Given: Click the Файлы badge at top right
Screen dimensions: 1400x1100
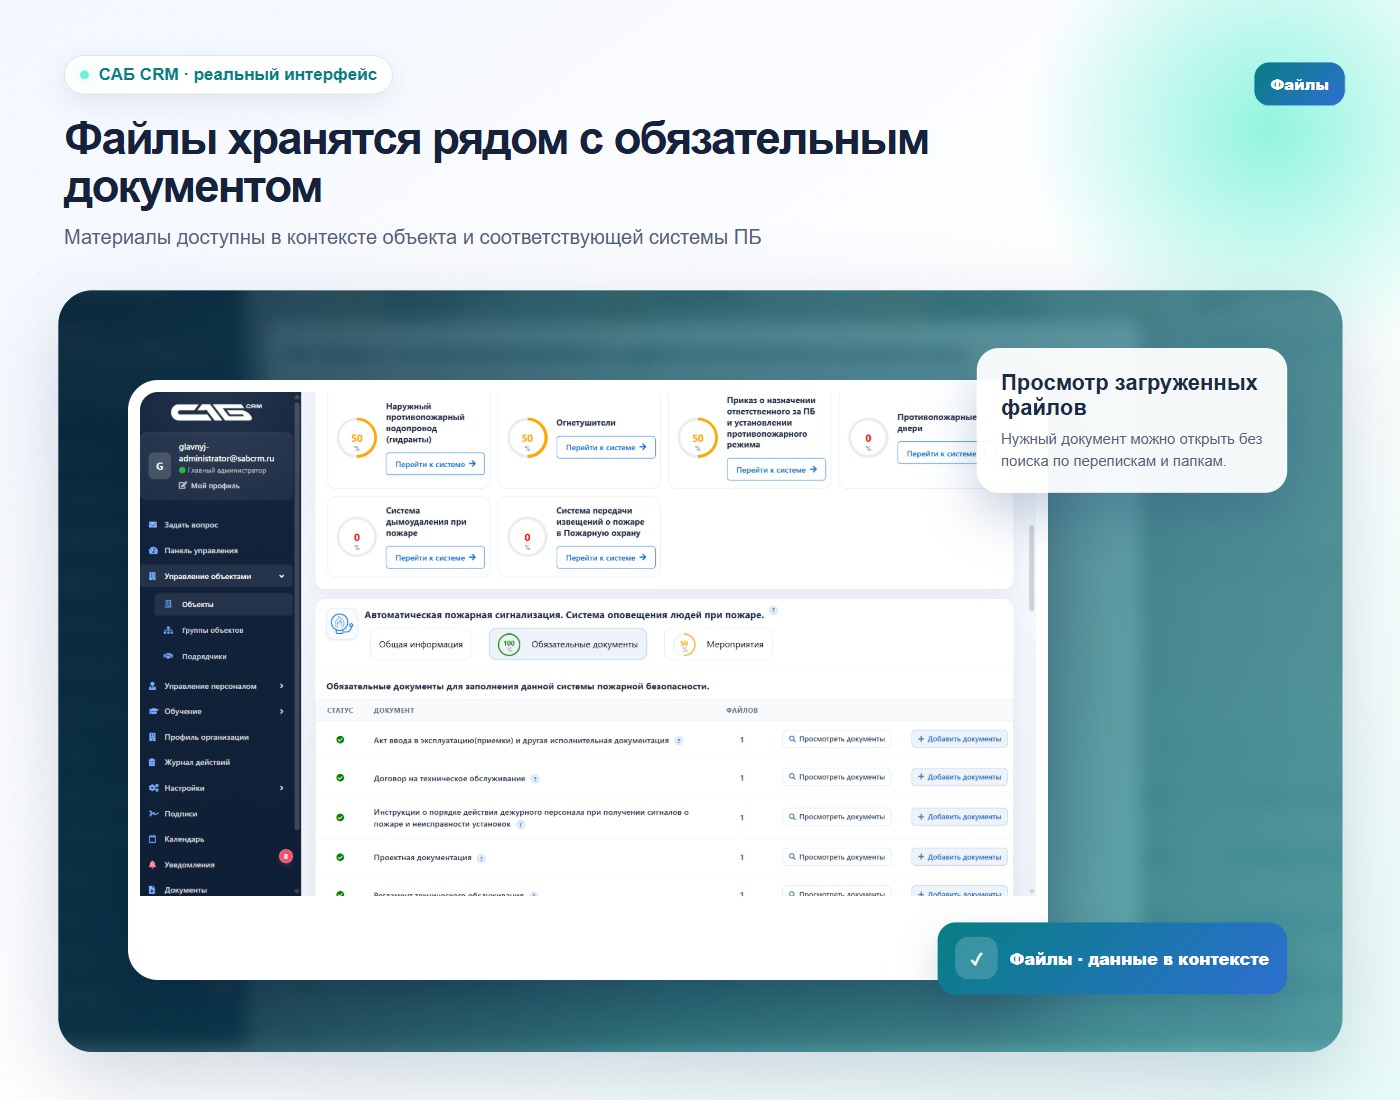Looking at the screenshot, I should tap(1299, 84).
